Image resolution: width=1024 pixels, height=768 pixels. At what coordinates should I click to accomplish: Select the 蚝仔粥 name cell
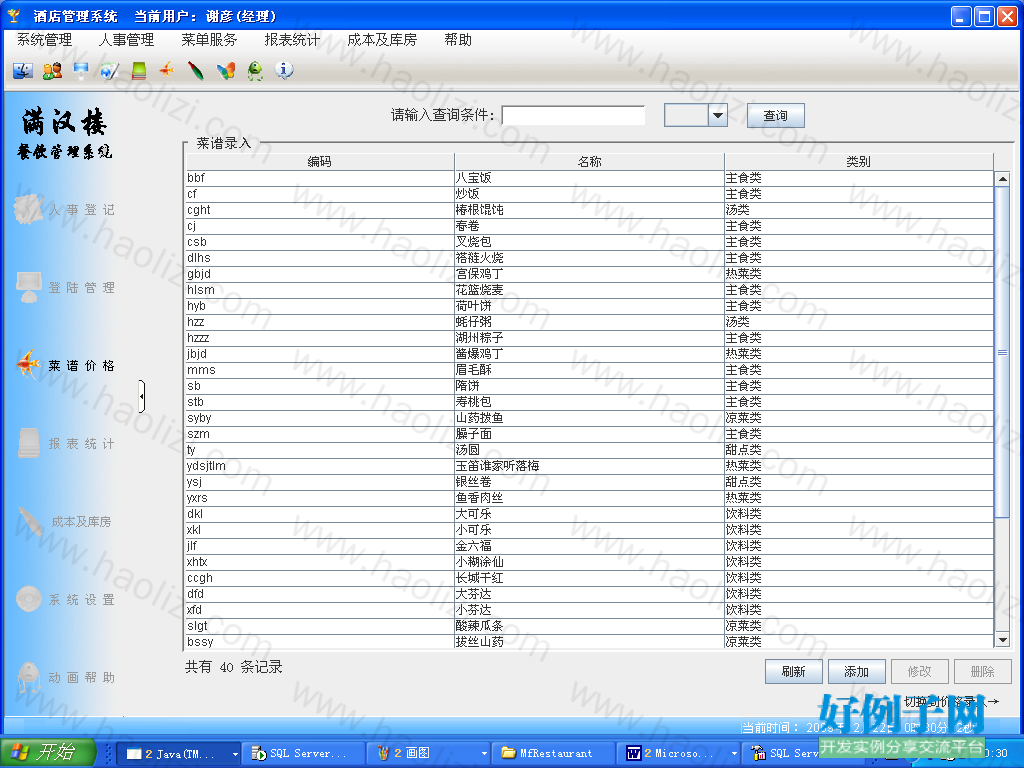point(589,322)
